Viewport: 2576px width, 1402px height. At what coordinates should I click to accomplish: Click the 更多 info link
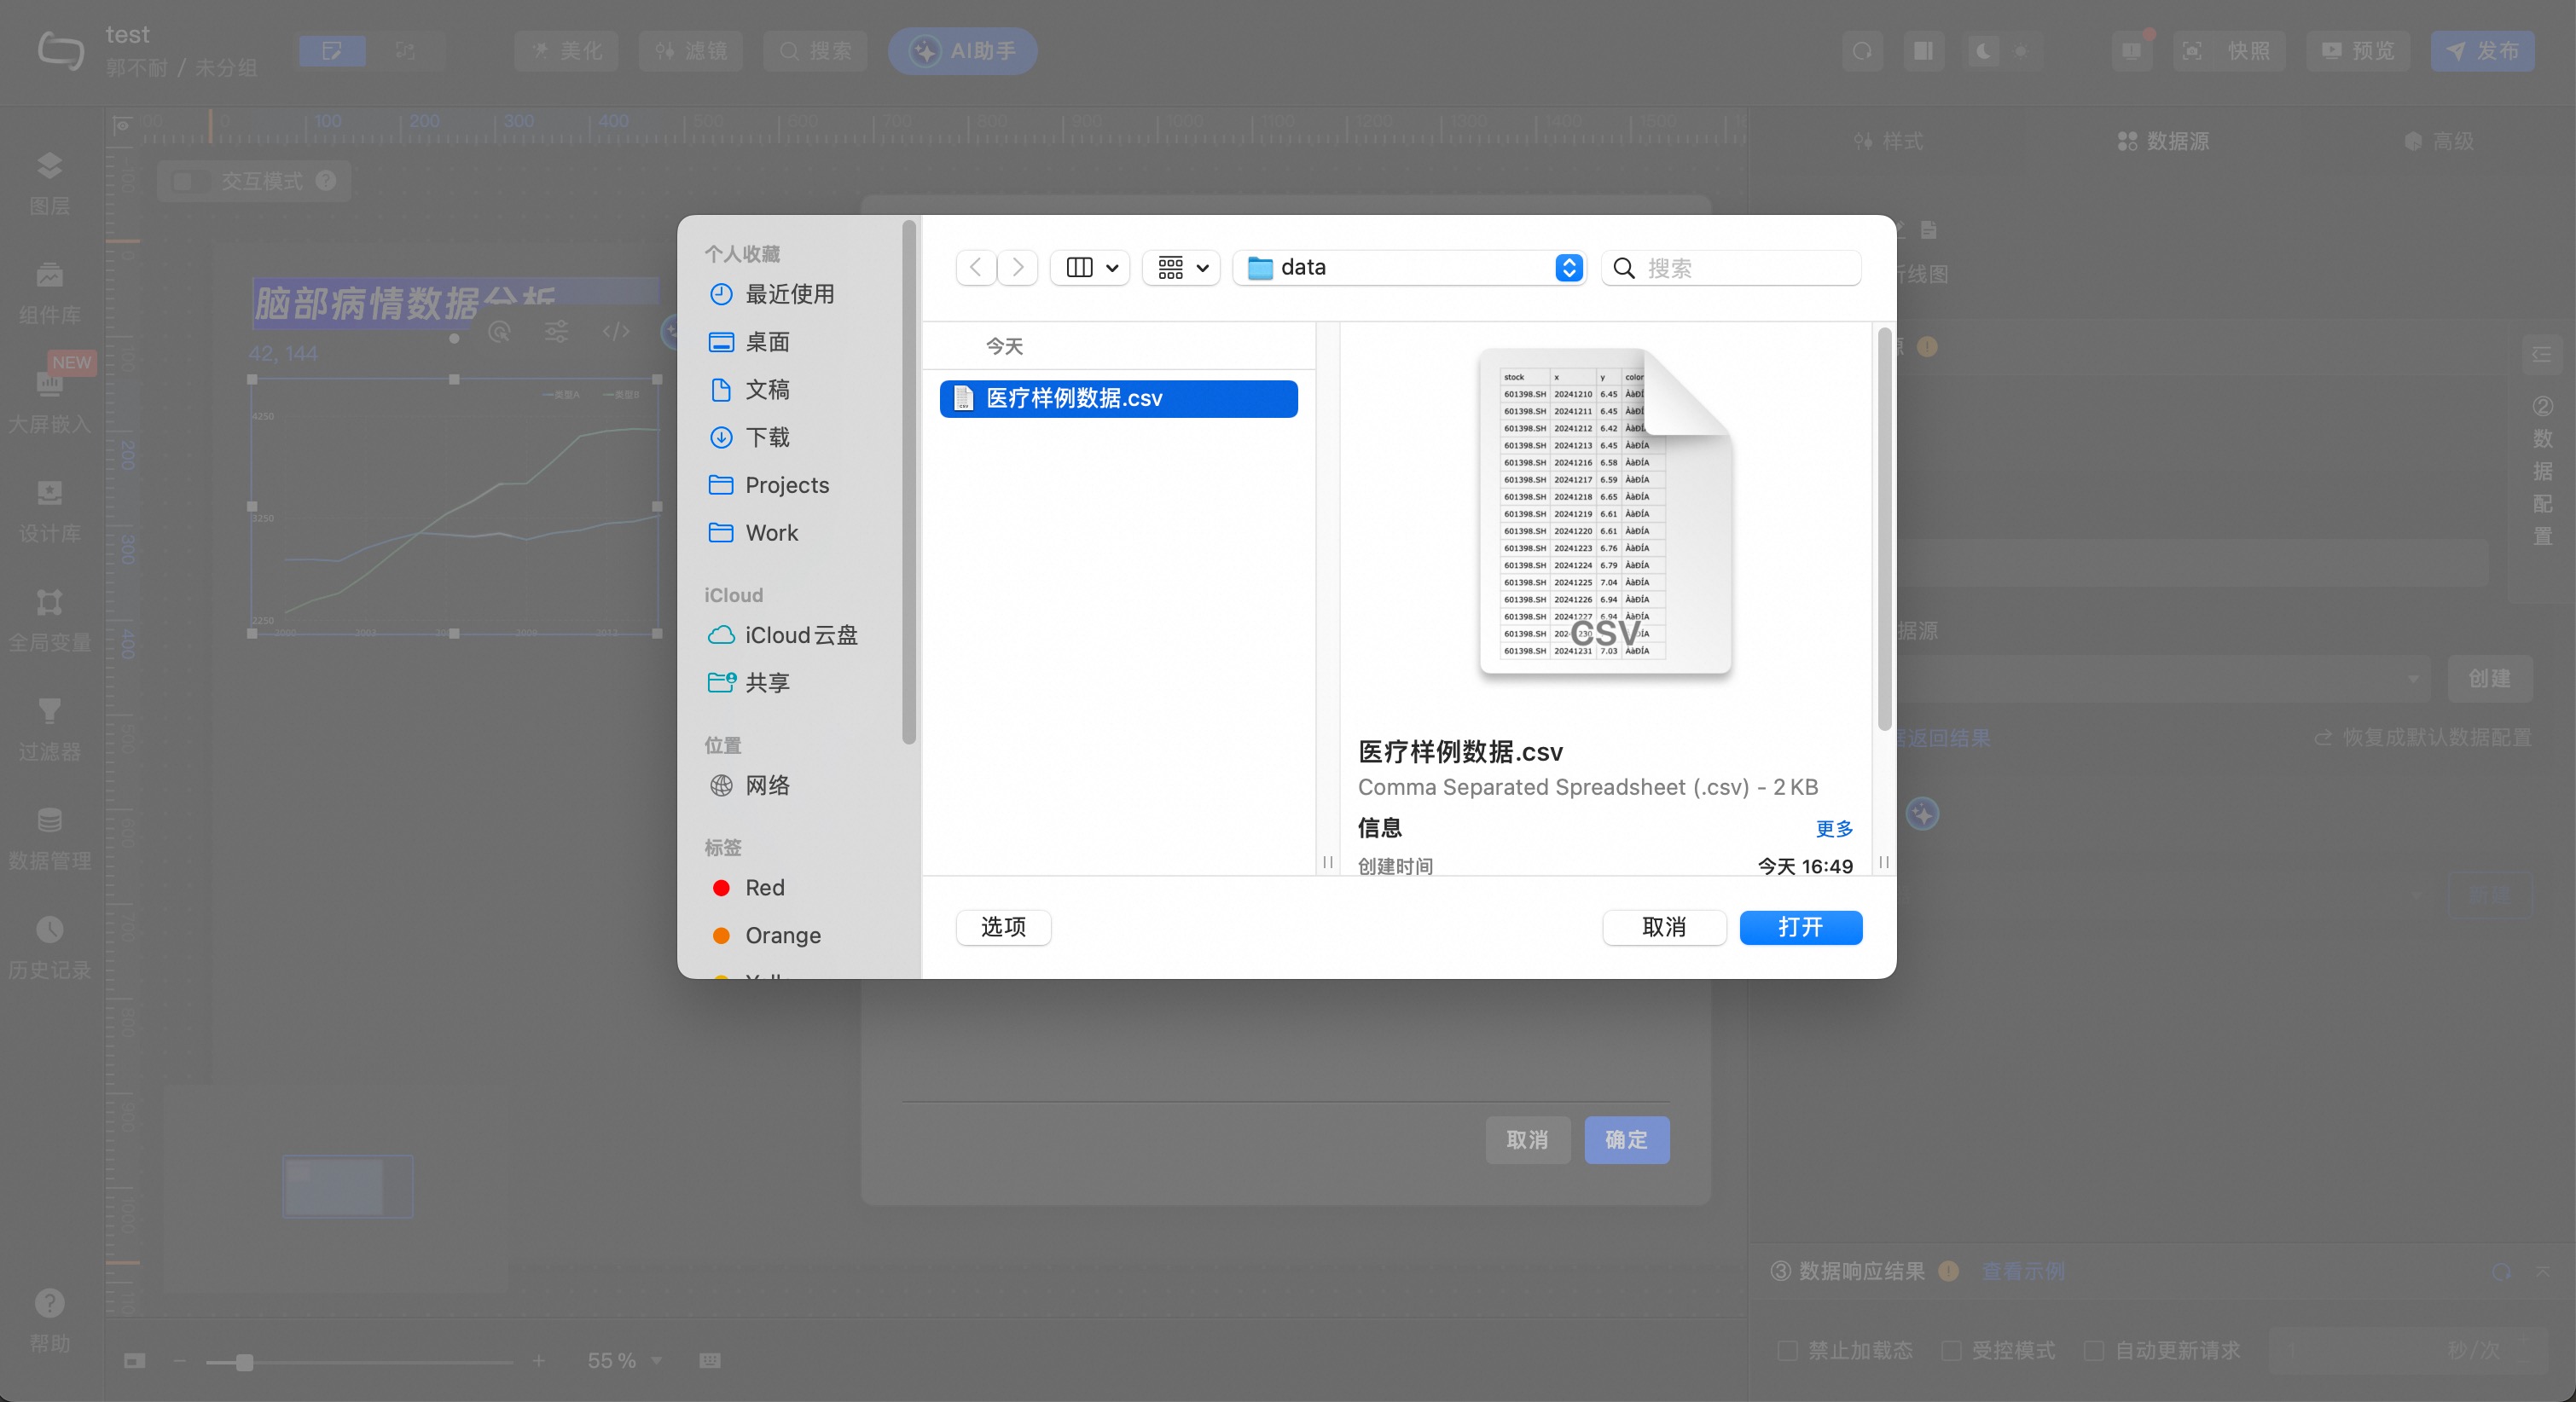(x=1834, y=828)
